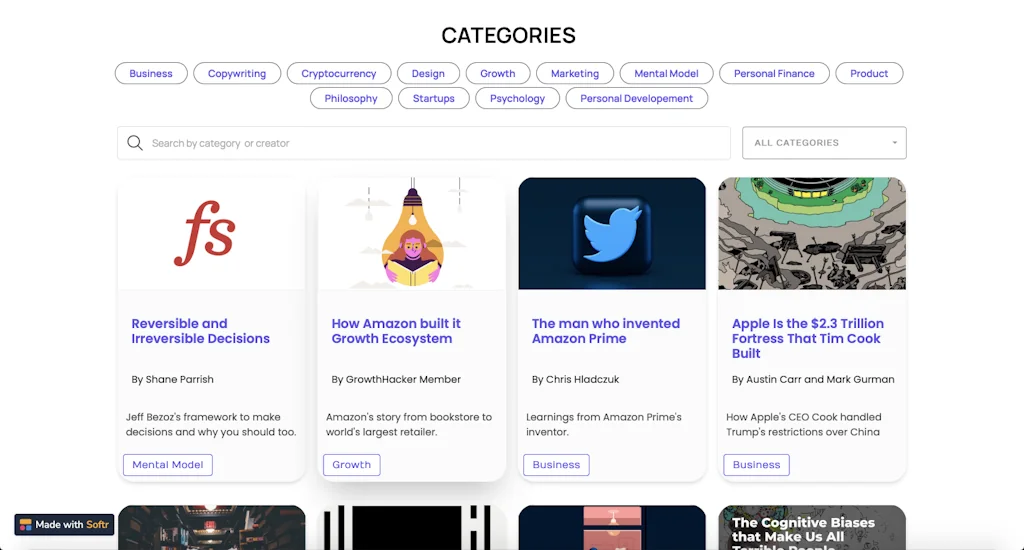The width and height of the screenshot is (1024, 550).
Task: Click description Learnings from Amazon Prime's inventor
Action: 604,424
